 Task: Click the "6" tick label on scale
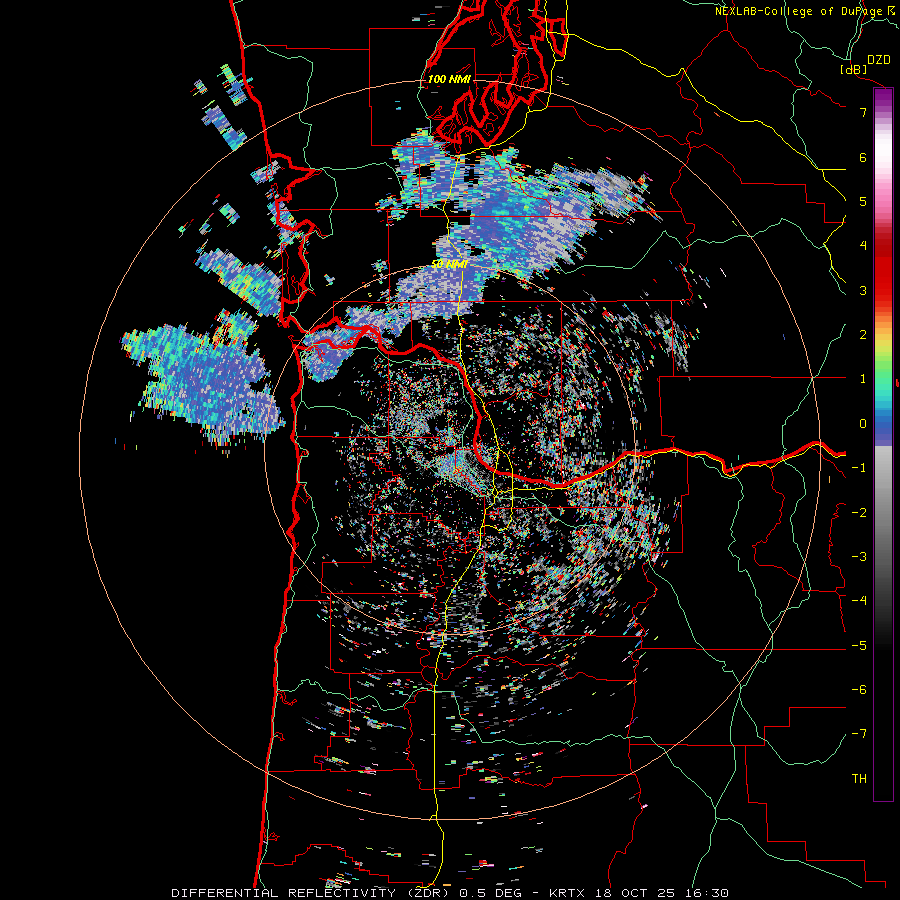863,157
